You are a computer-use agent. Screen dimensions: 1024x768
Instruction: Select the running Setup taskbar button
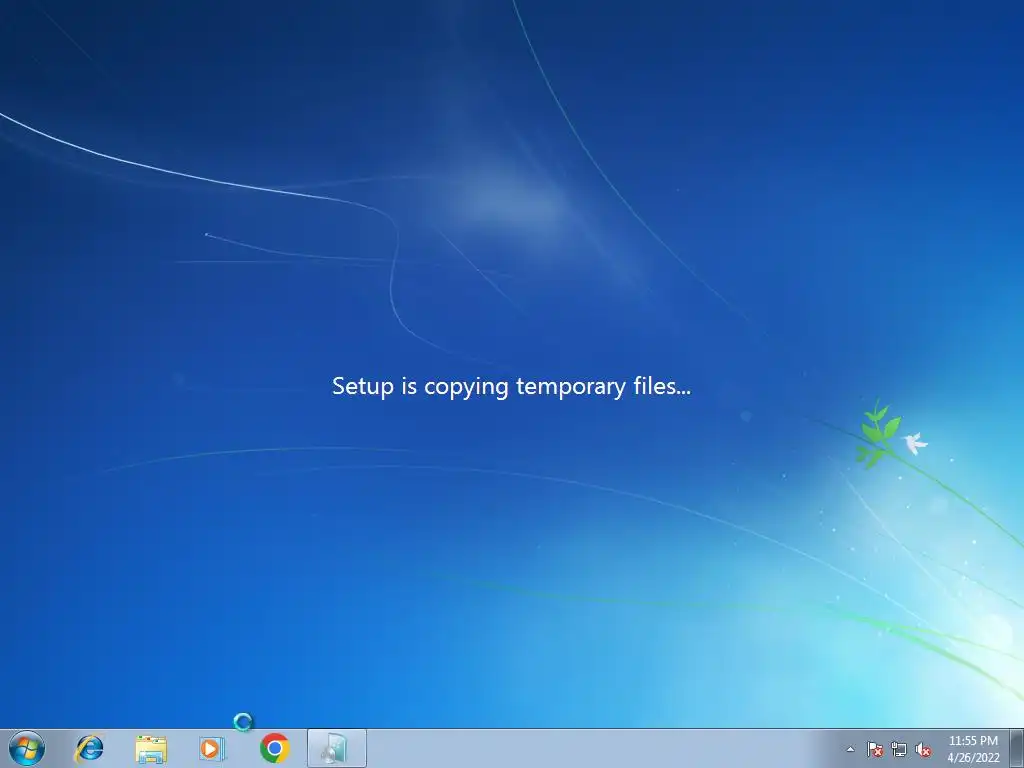click(x=336, y=748)
